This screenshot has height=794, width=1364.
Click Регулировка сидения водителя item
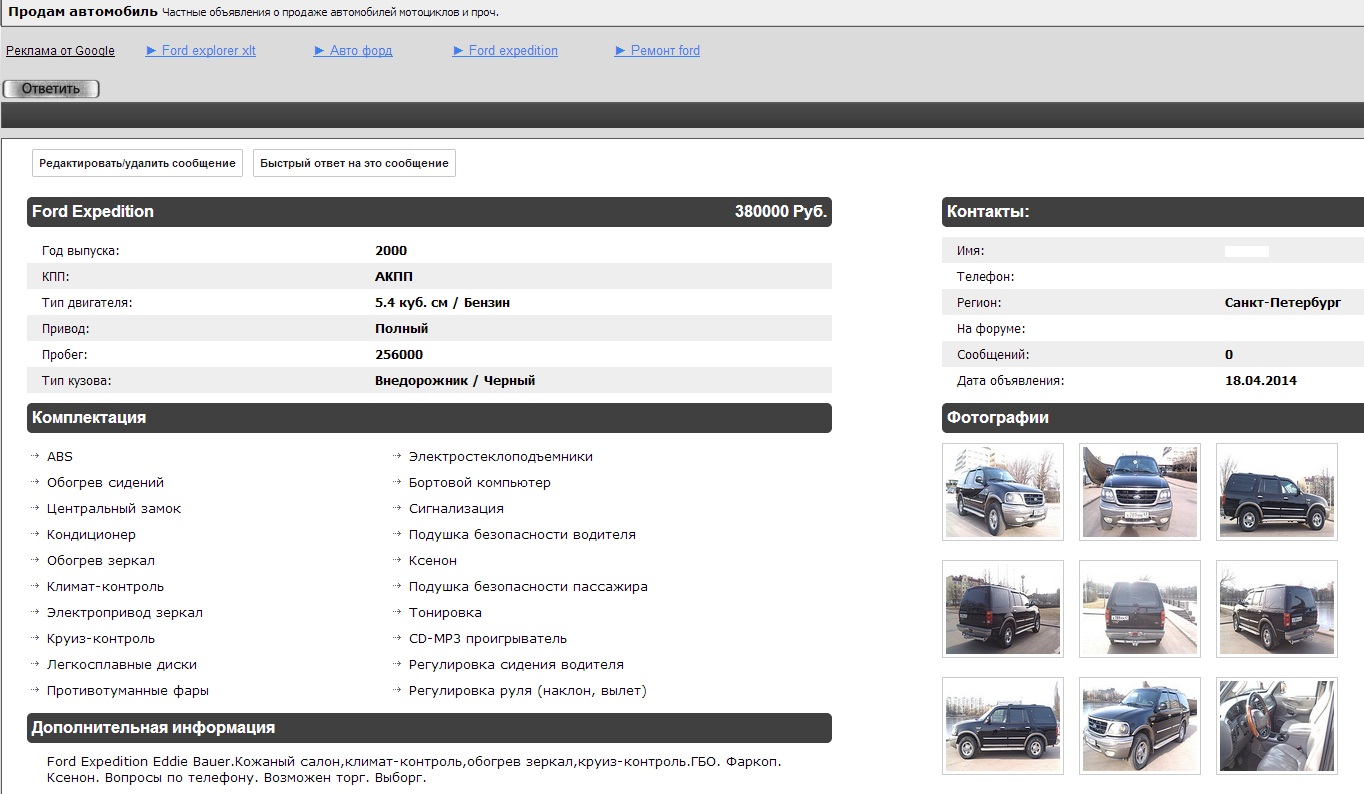tap(516, 665)
